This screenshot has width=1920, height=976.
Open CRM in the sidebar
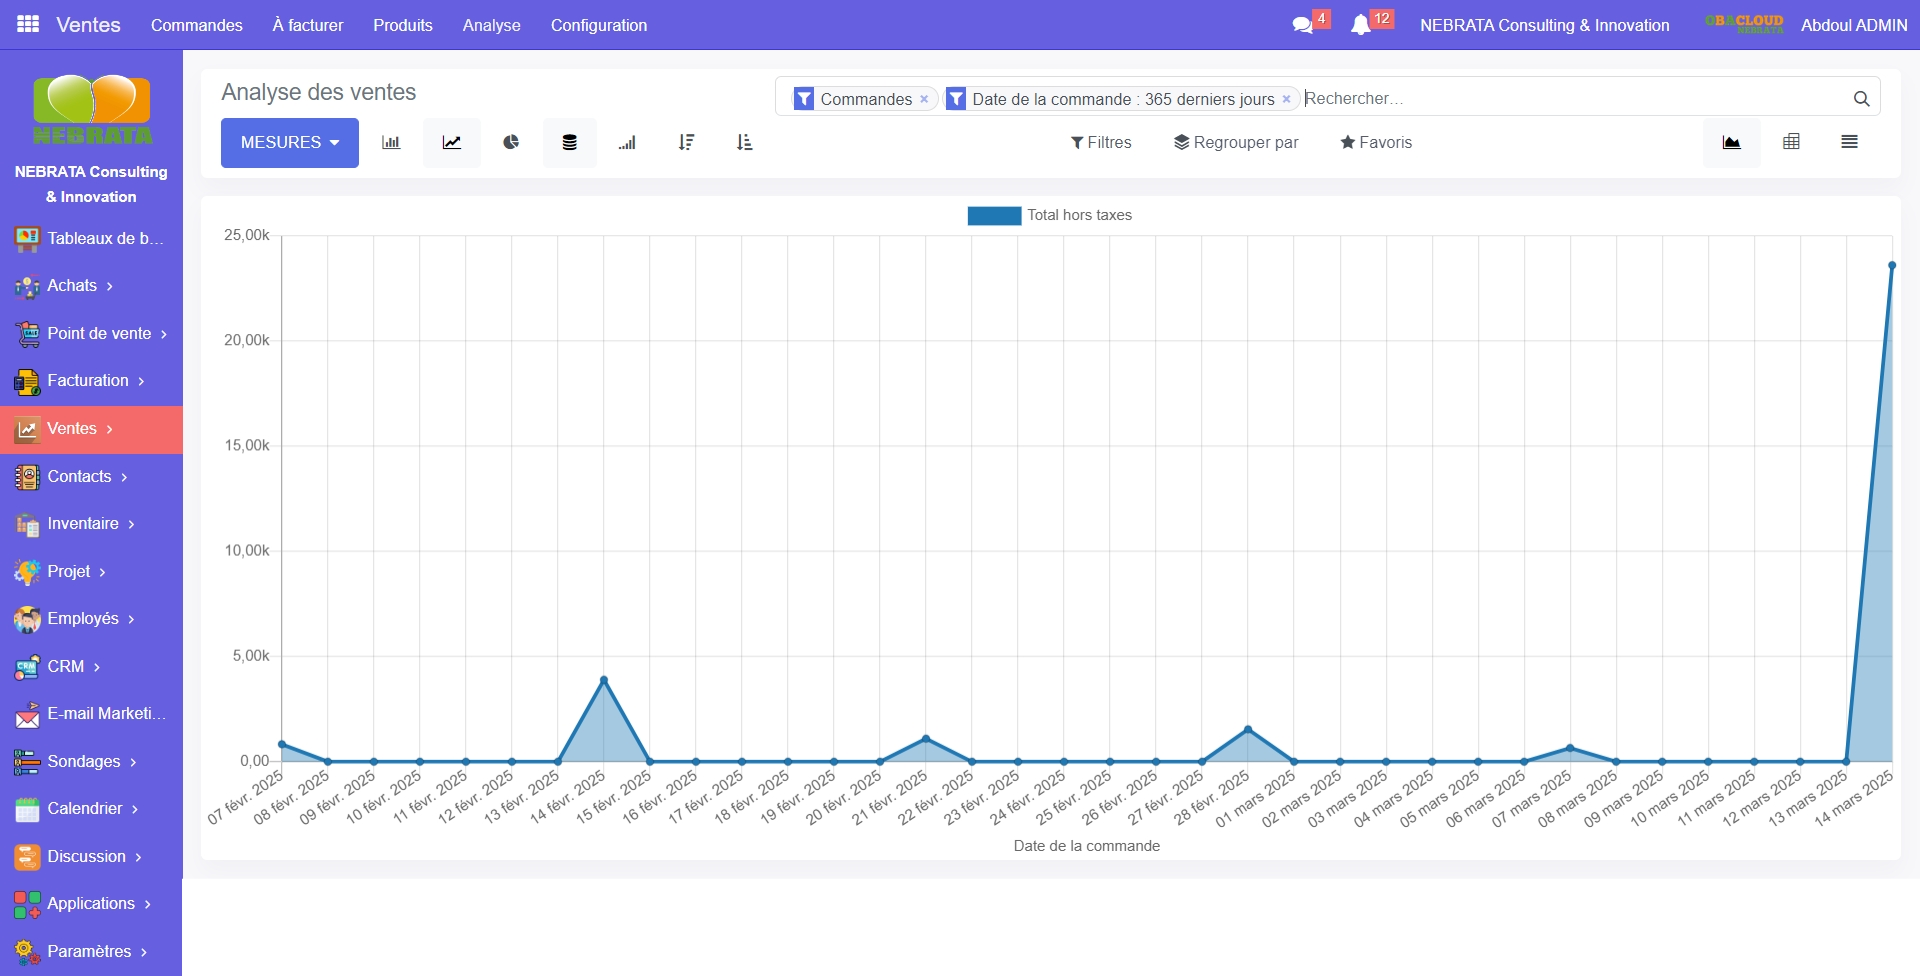pyautogui.click(x=66, y=666)
